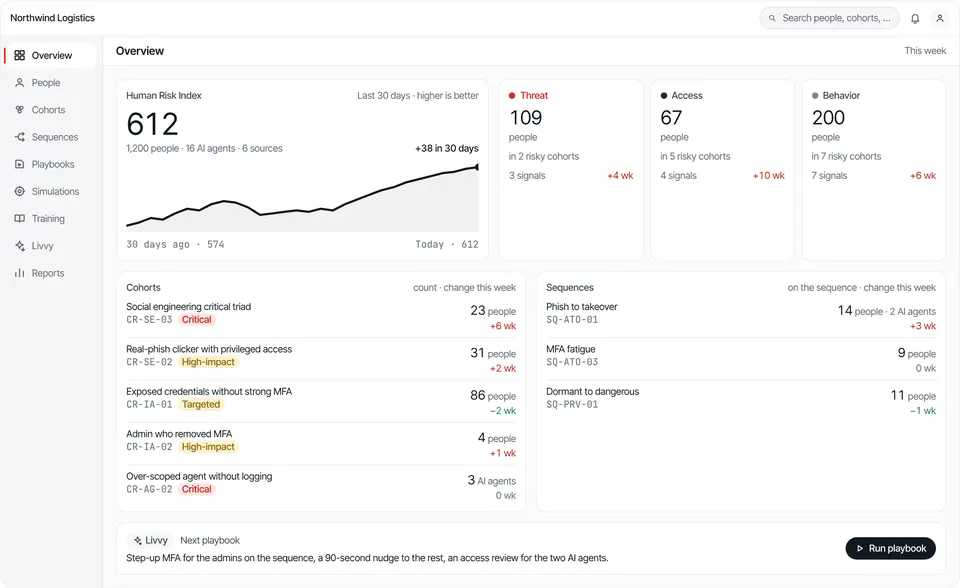Open the user profile icon

click(940, 18)
